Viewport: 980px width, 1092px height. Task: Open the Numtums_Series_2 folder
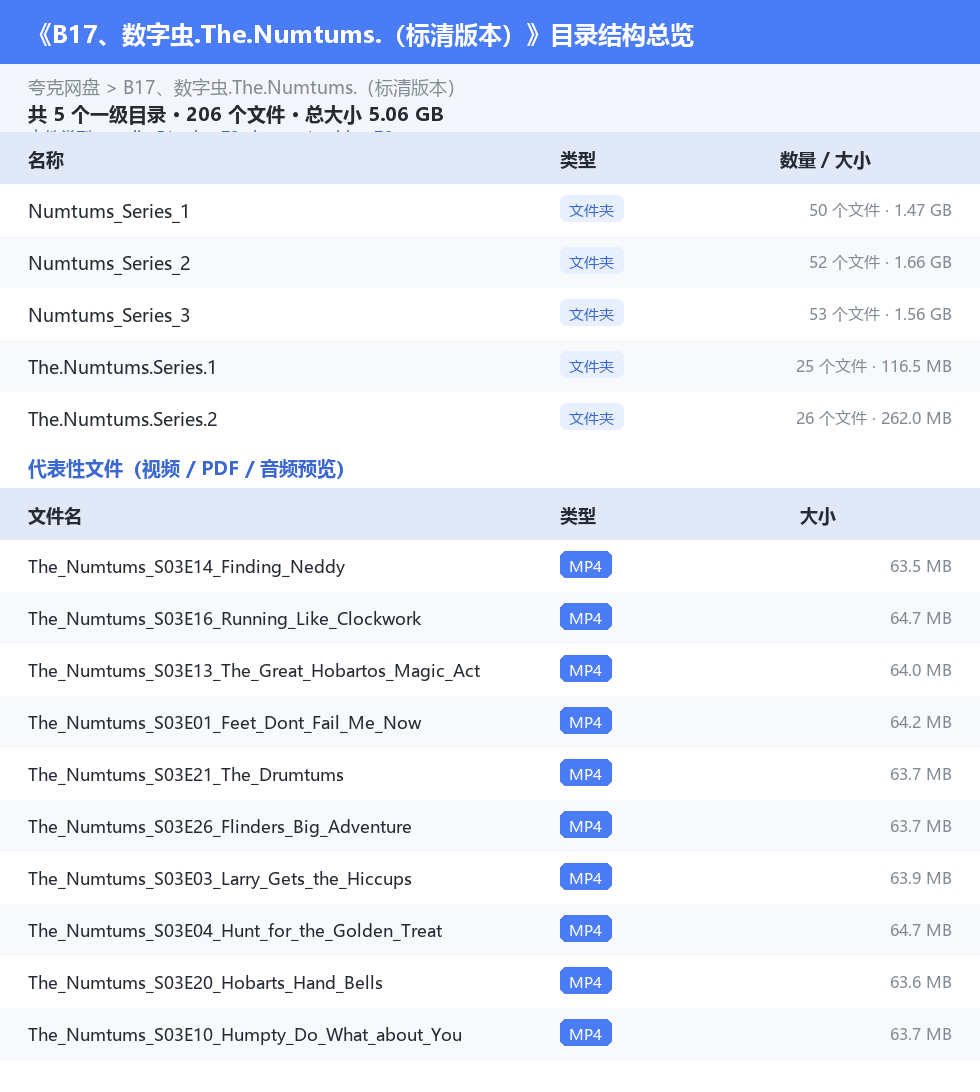click(109, 263)
